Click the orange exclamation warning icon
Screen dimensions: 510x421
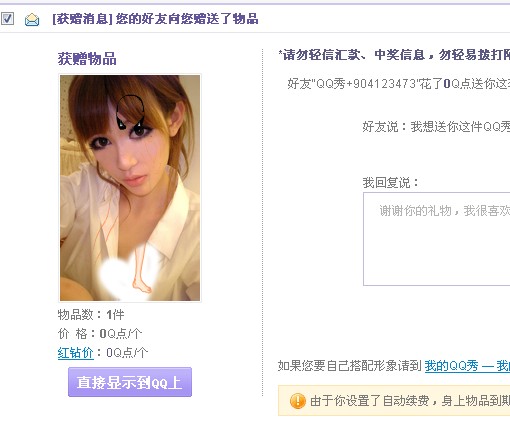point(298,401)
